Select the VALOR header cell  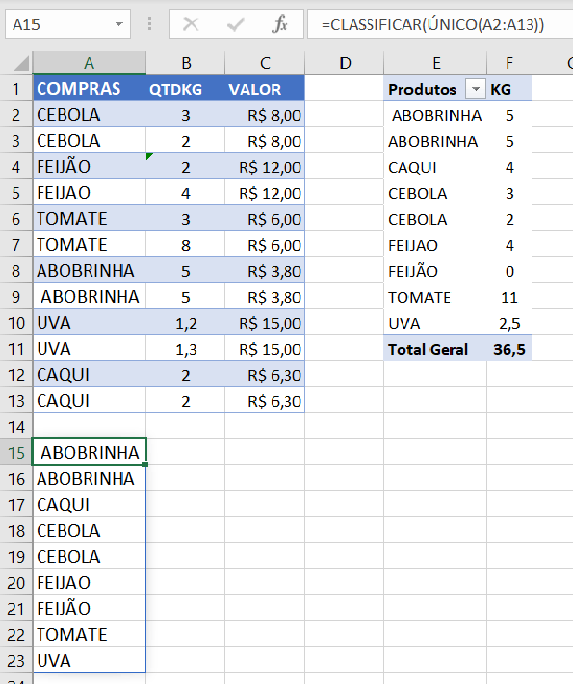click(x=264, y=89)
